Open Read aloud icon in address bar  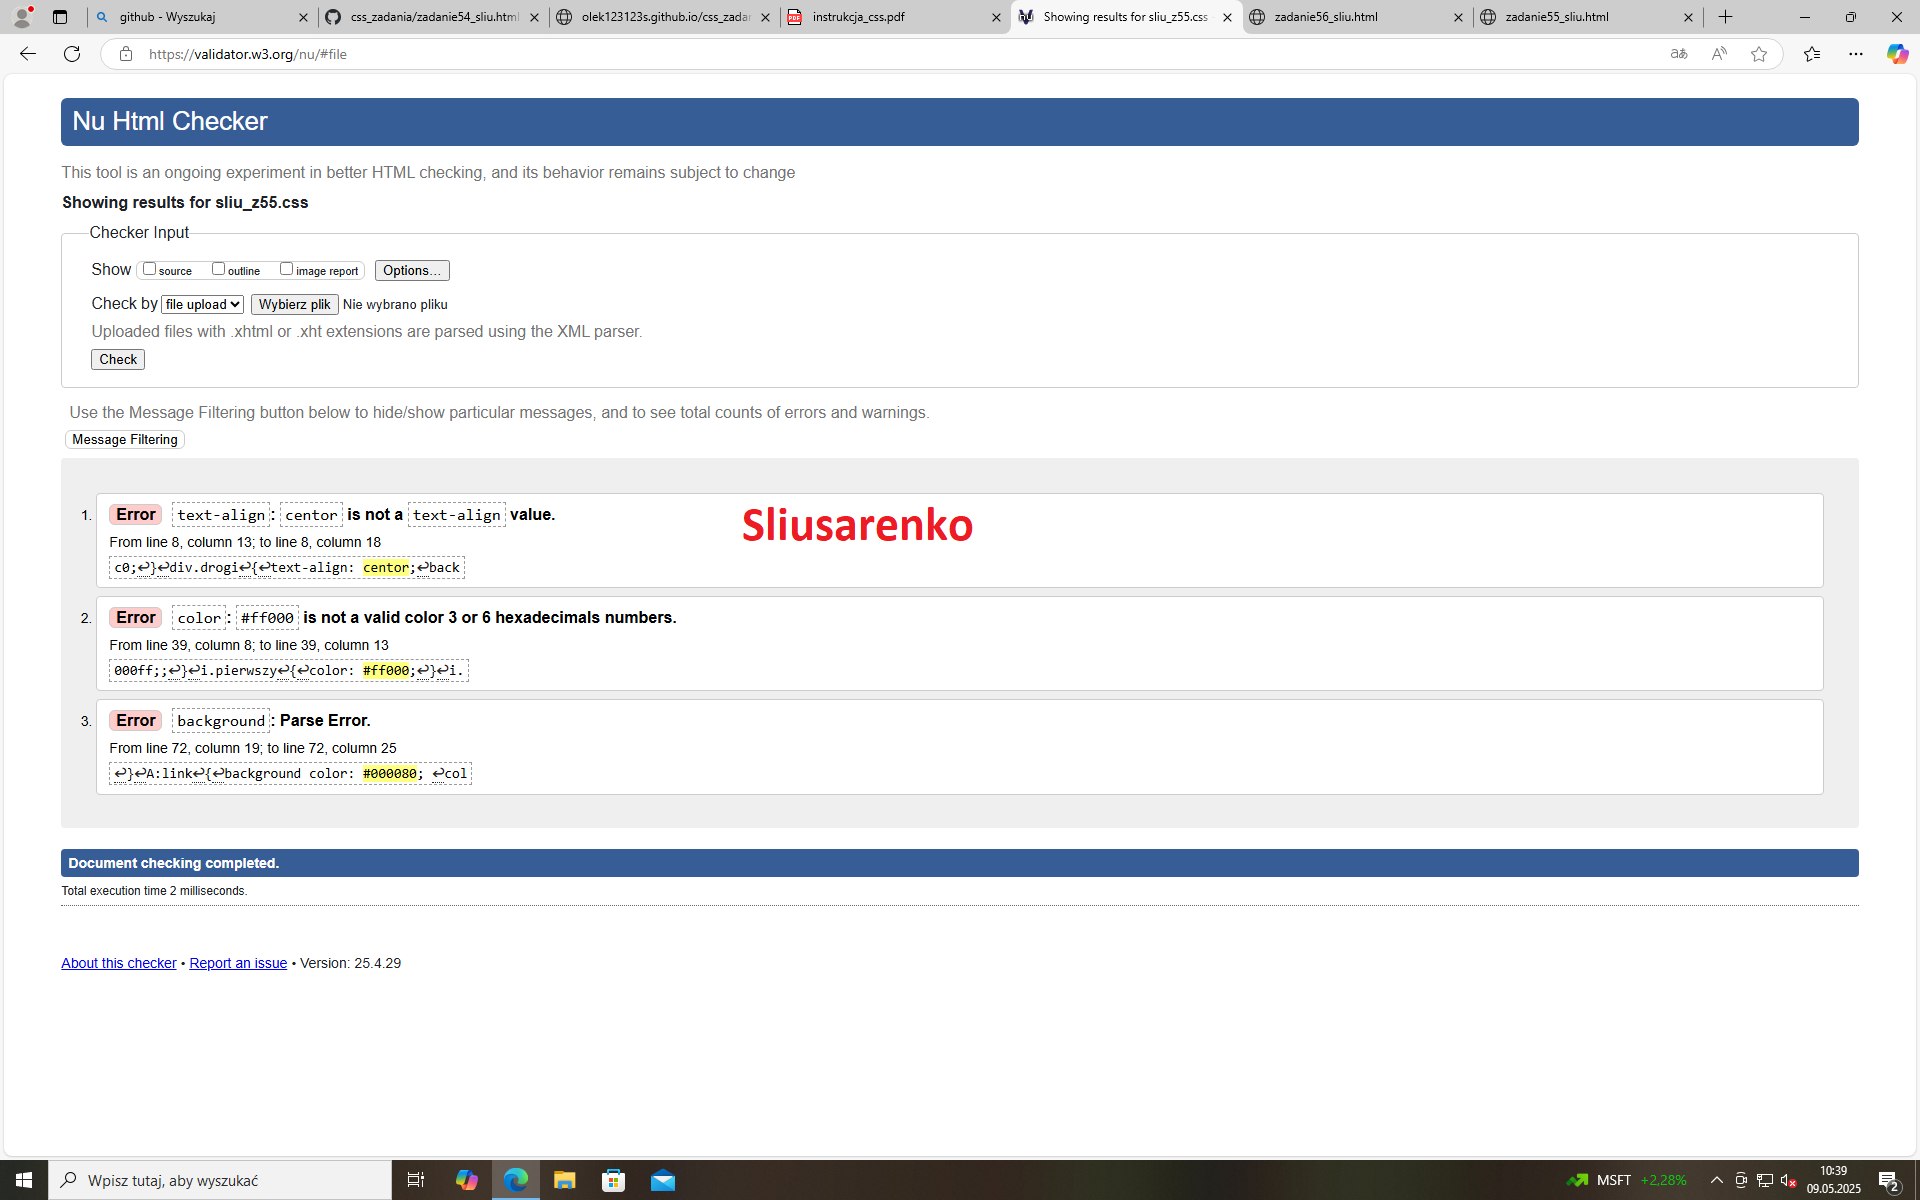point(1719,54)
